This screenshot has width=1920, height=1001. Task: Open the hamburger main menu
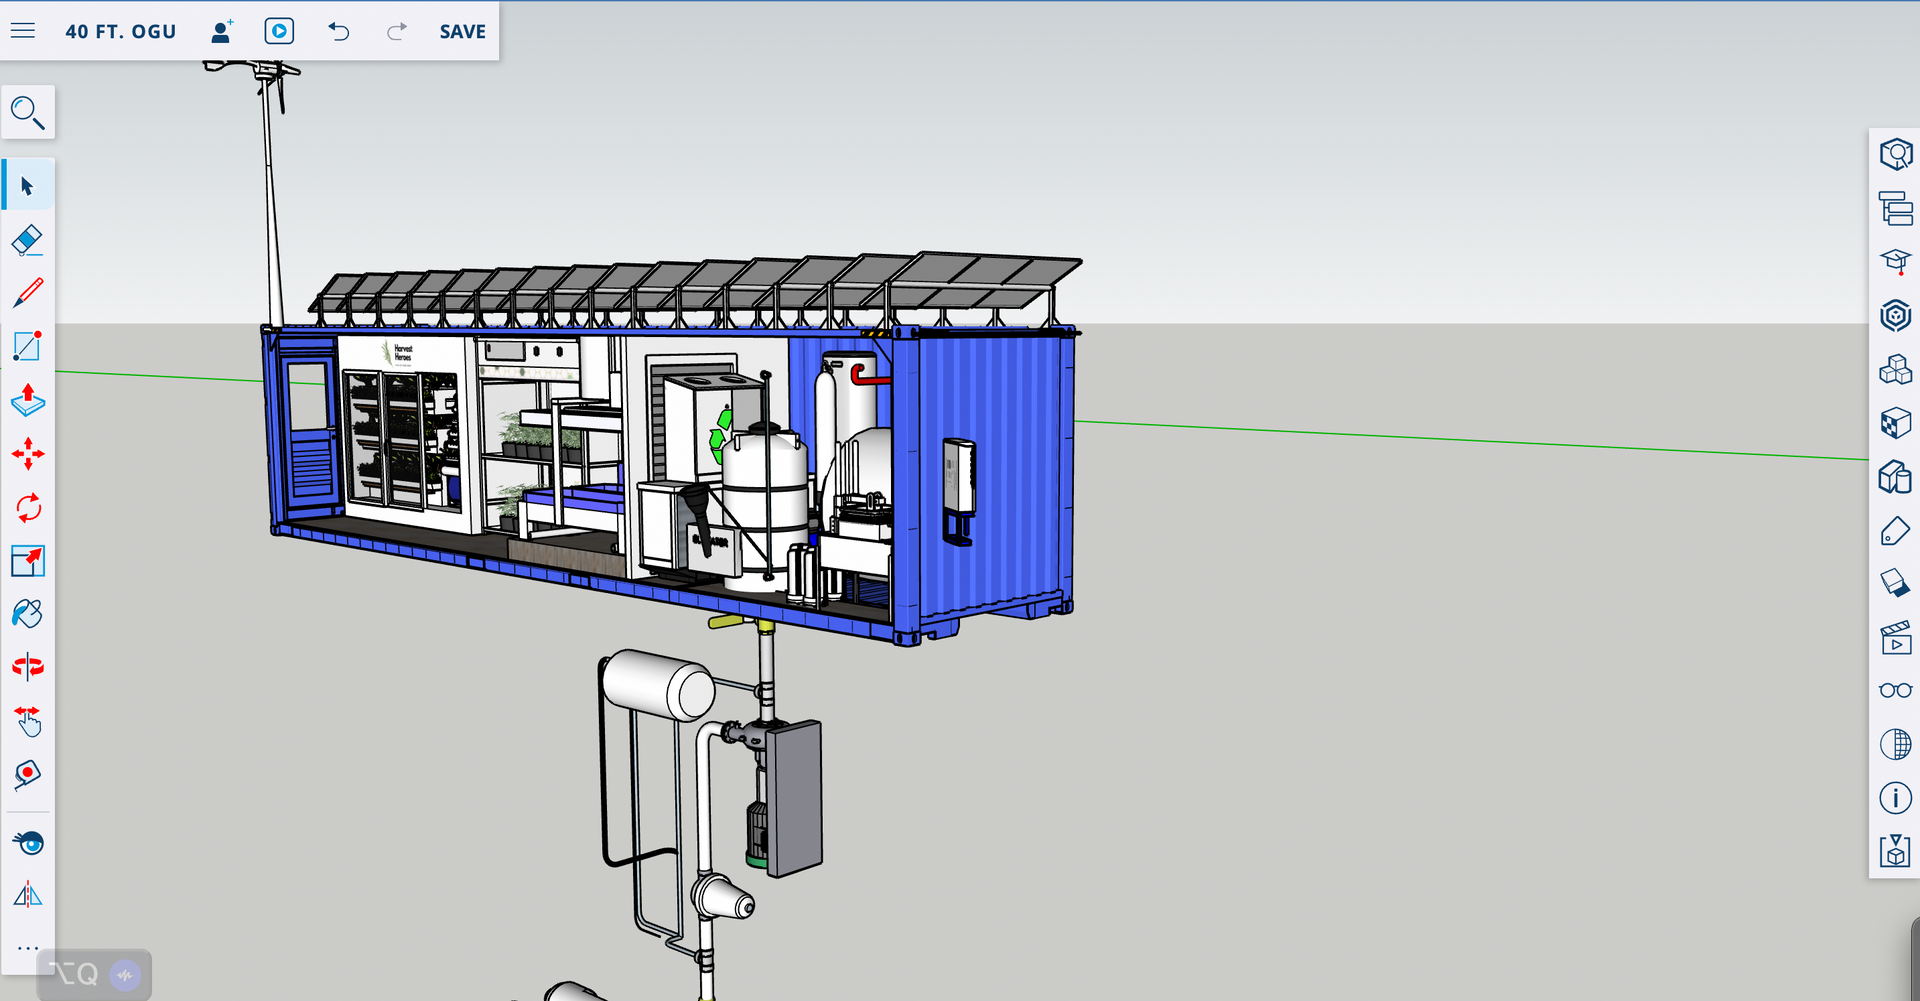(x=23, y=31)
